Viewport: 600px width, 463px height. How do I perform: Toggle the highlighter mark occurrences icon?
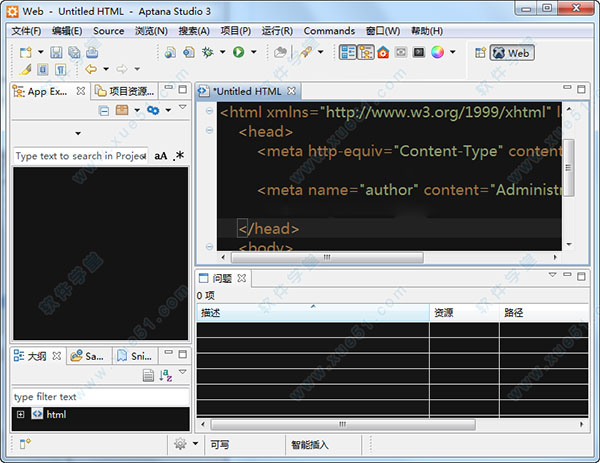point(25,69)
